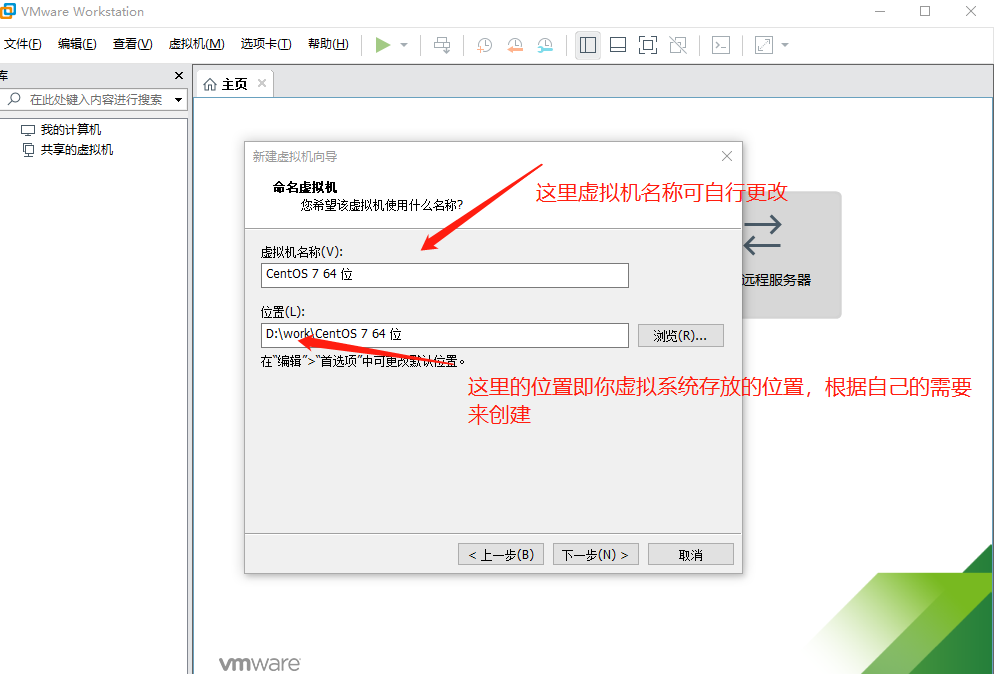Click the unity mode icon
Viewport: 994px width, 674px height.
(x=678, y=45)
